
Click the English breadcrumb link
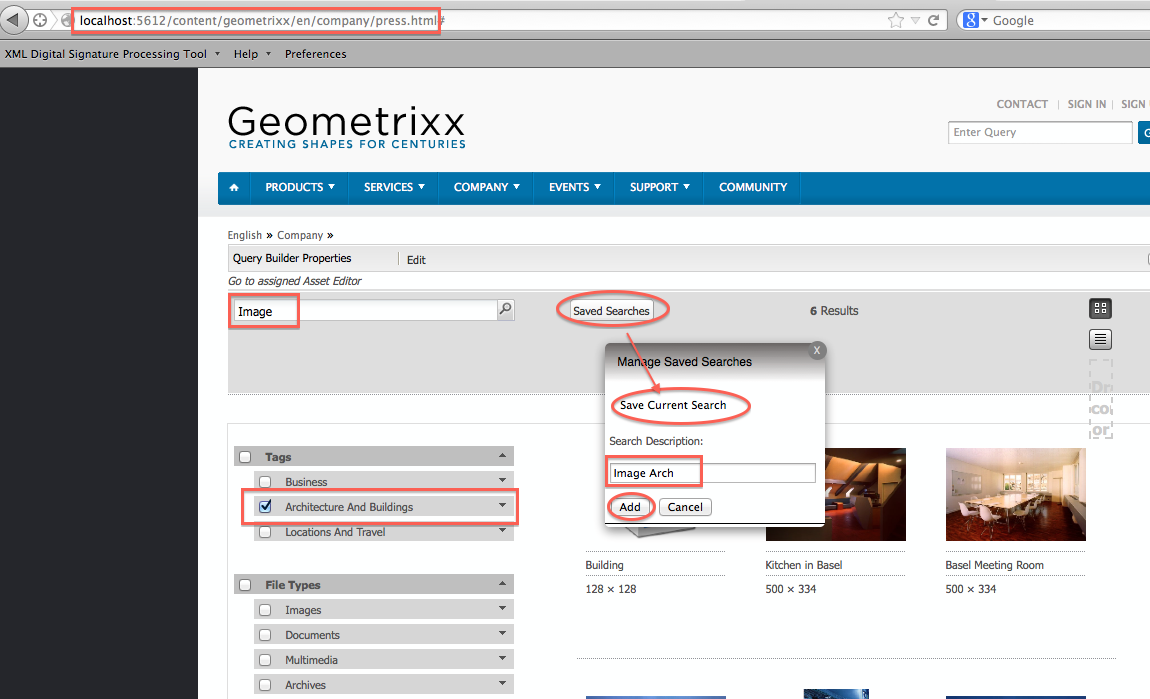pos(244,235)
